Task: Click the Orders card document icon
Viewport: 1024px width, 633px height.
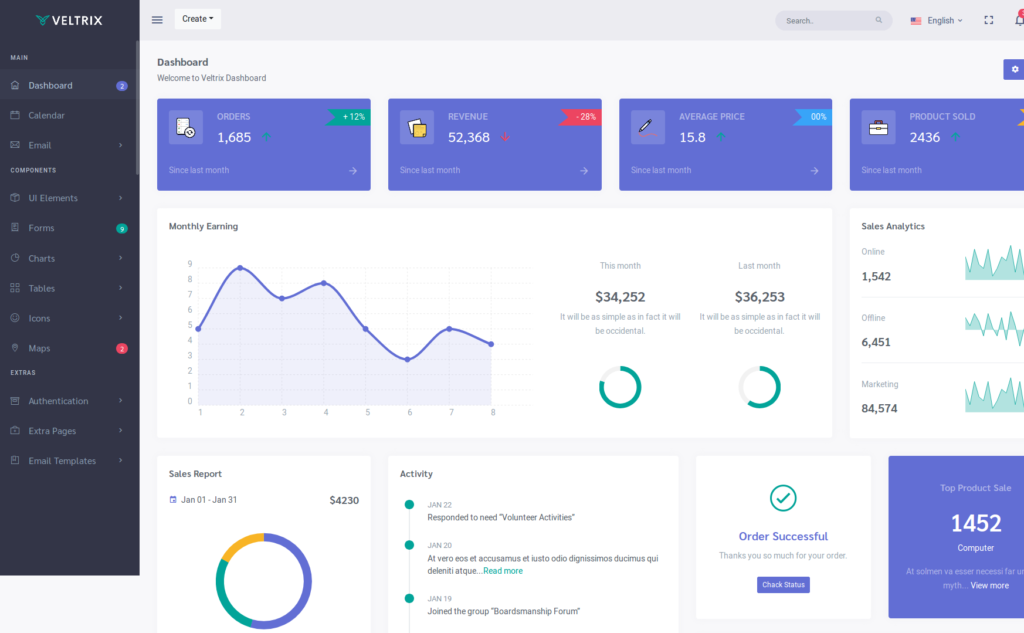Action: (185, 127)
